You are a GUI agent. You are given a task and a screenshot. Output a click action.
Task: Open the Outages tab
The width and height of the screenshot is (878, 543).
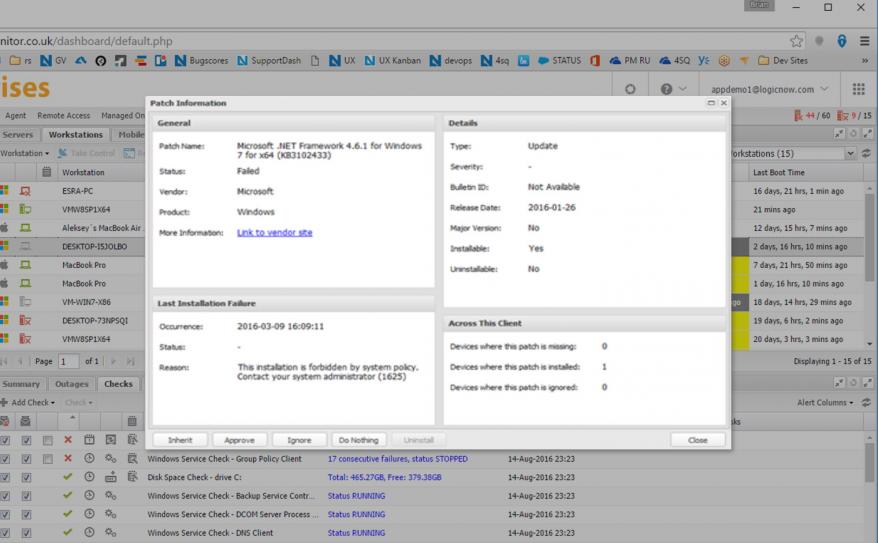coord(72,384)
